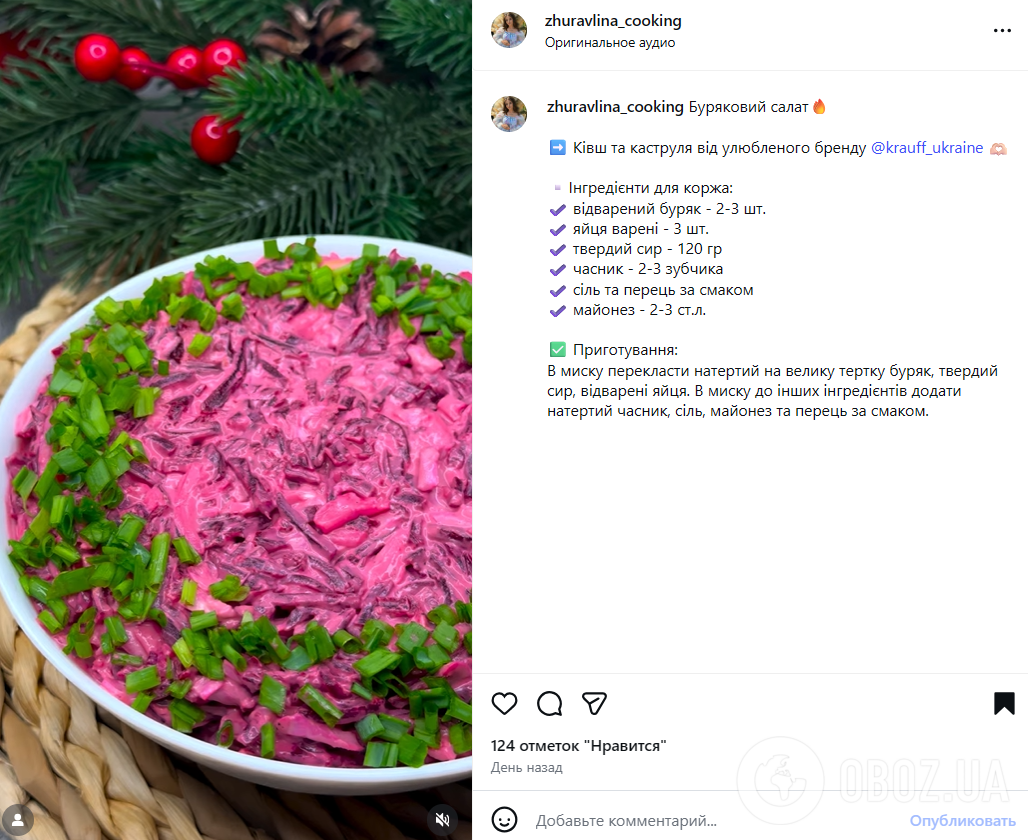Open zhuravlina_cooking username in caption
This screenshot has width=1028, height=840.
(615, 107)
